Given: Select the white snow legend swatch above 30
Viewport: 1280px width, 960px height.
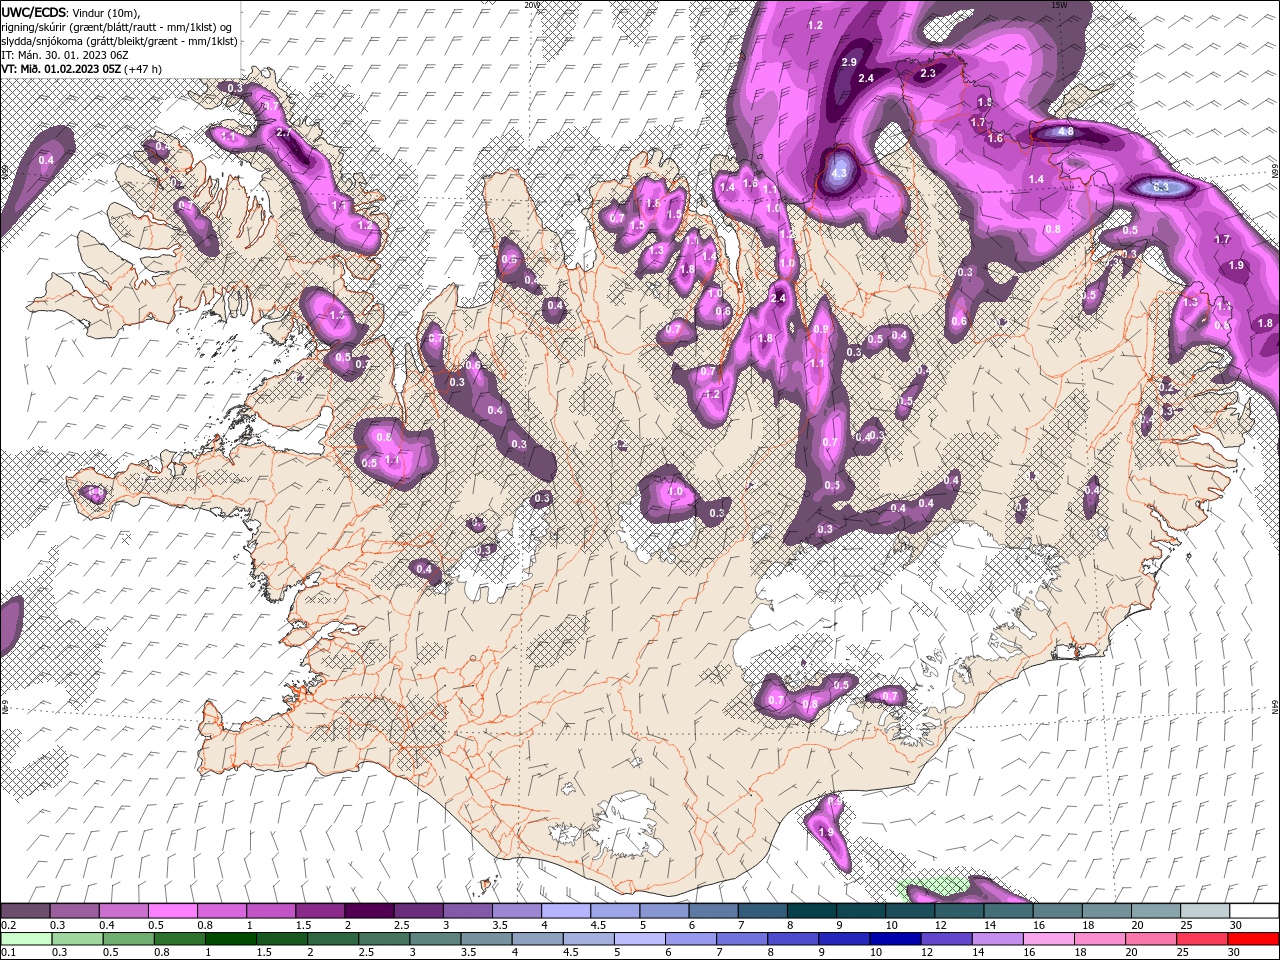Looking at the screenshot, I should [1254, 910].
